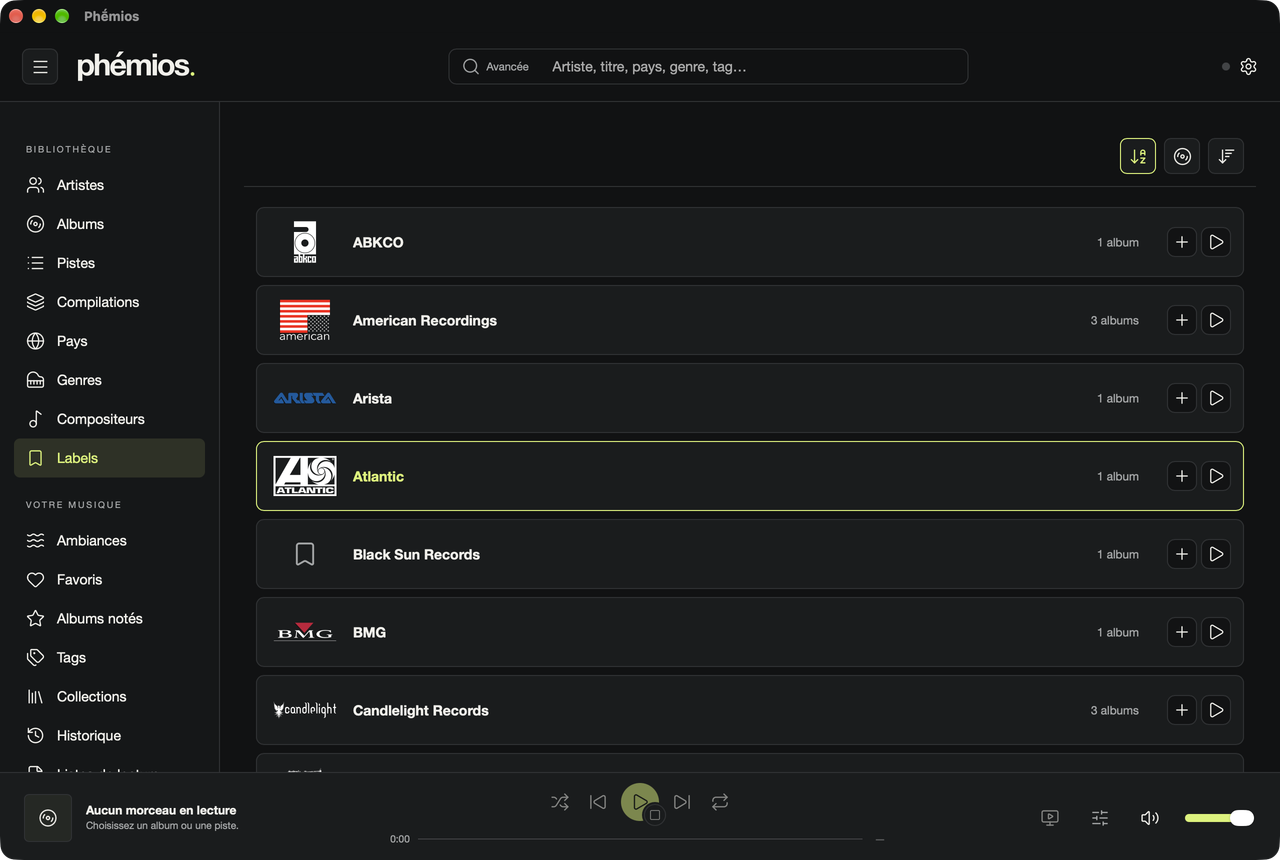1280x860 pixels.
Task: Toggle descending sort order
Action: pos(1226,156)
